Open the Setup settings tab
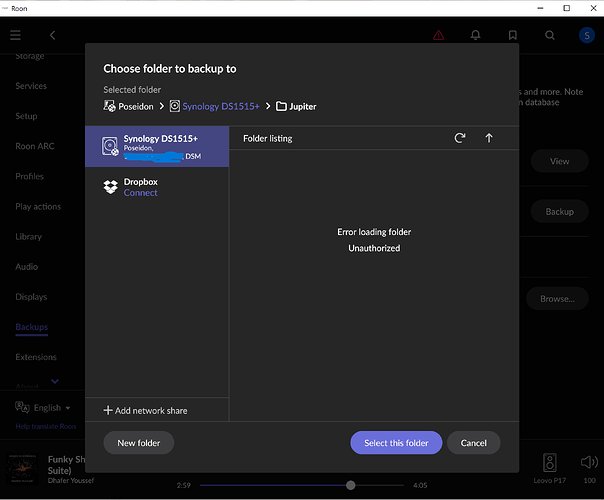Viewport: 604px width, 500px height. click(26, 116)
